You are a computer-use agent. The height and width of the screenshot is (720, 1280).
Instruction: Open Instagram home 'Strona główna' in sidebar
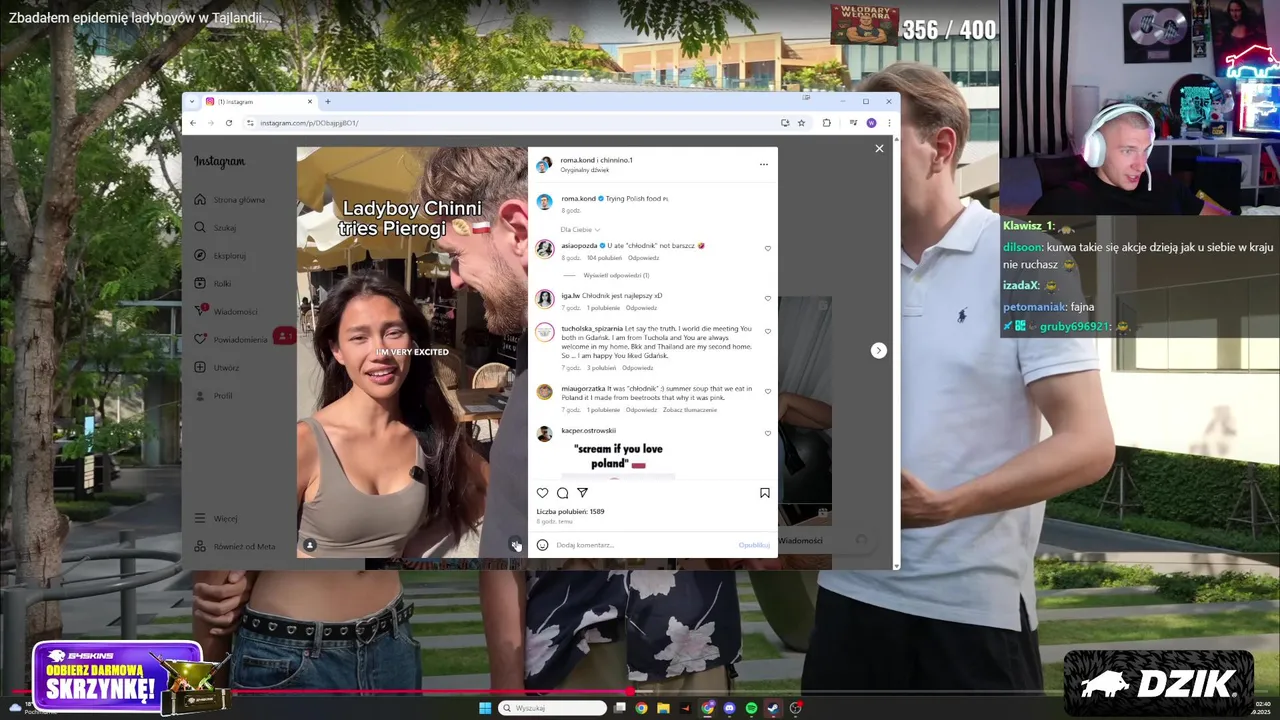point(230,200)
